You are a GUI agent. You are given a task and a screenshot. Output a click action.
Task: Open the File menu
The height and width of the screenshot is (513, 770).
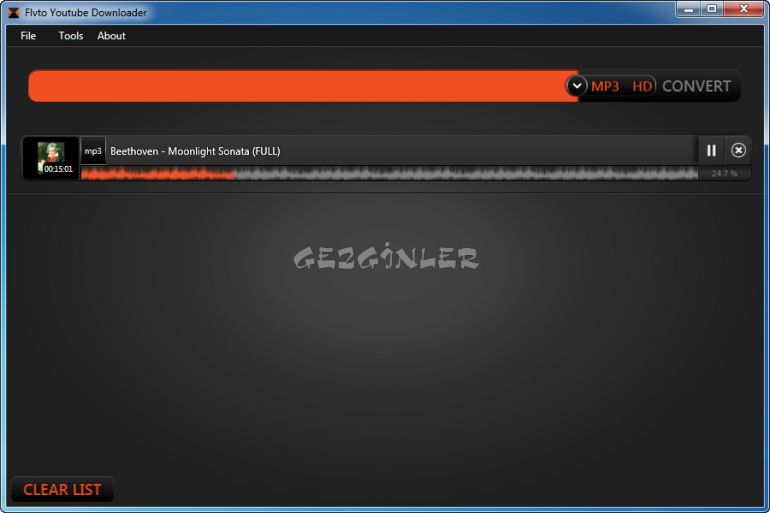click(28, 36)
